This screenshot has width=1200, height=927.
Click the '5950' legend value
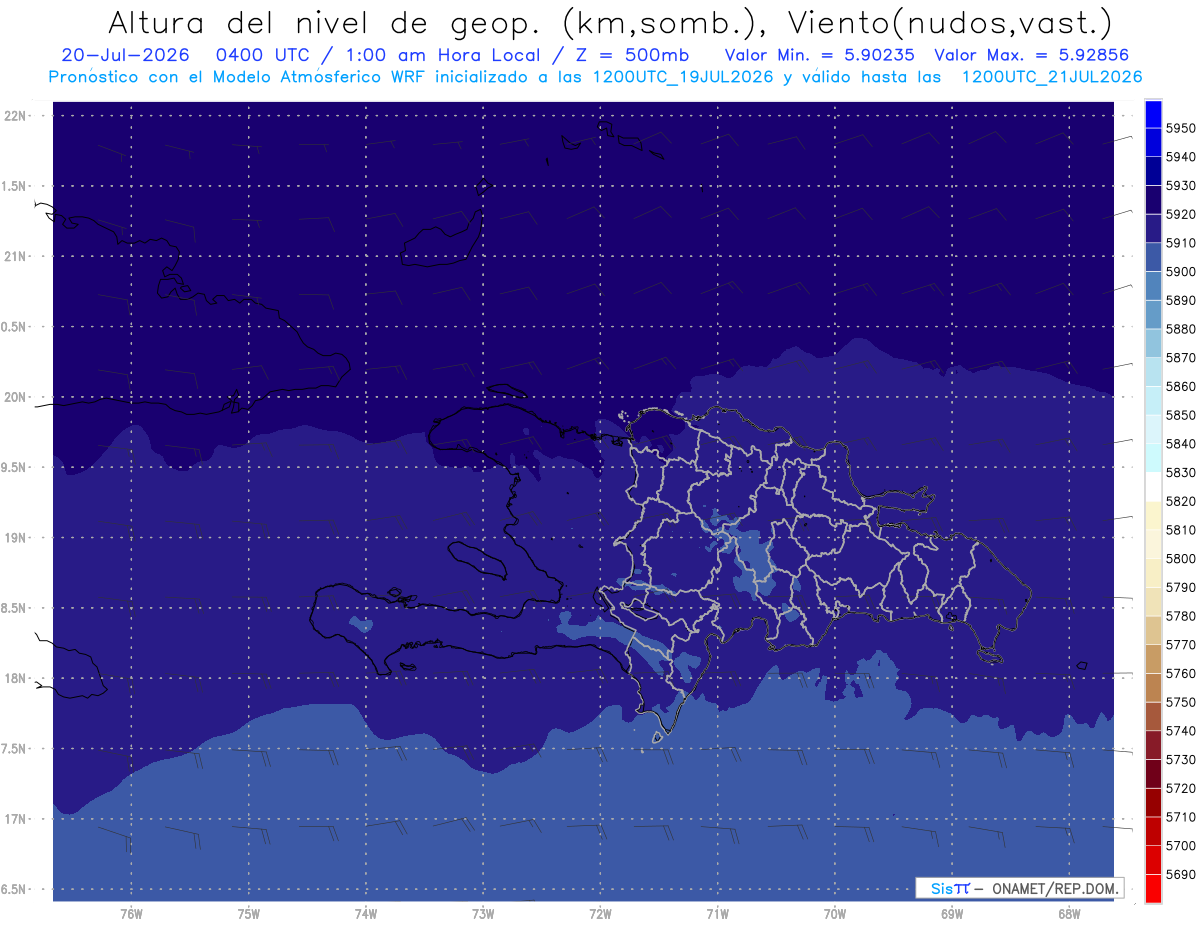click(1181, 128)
